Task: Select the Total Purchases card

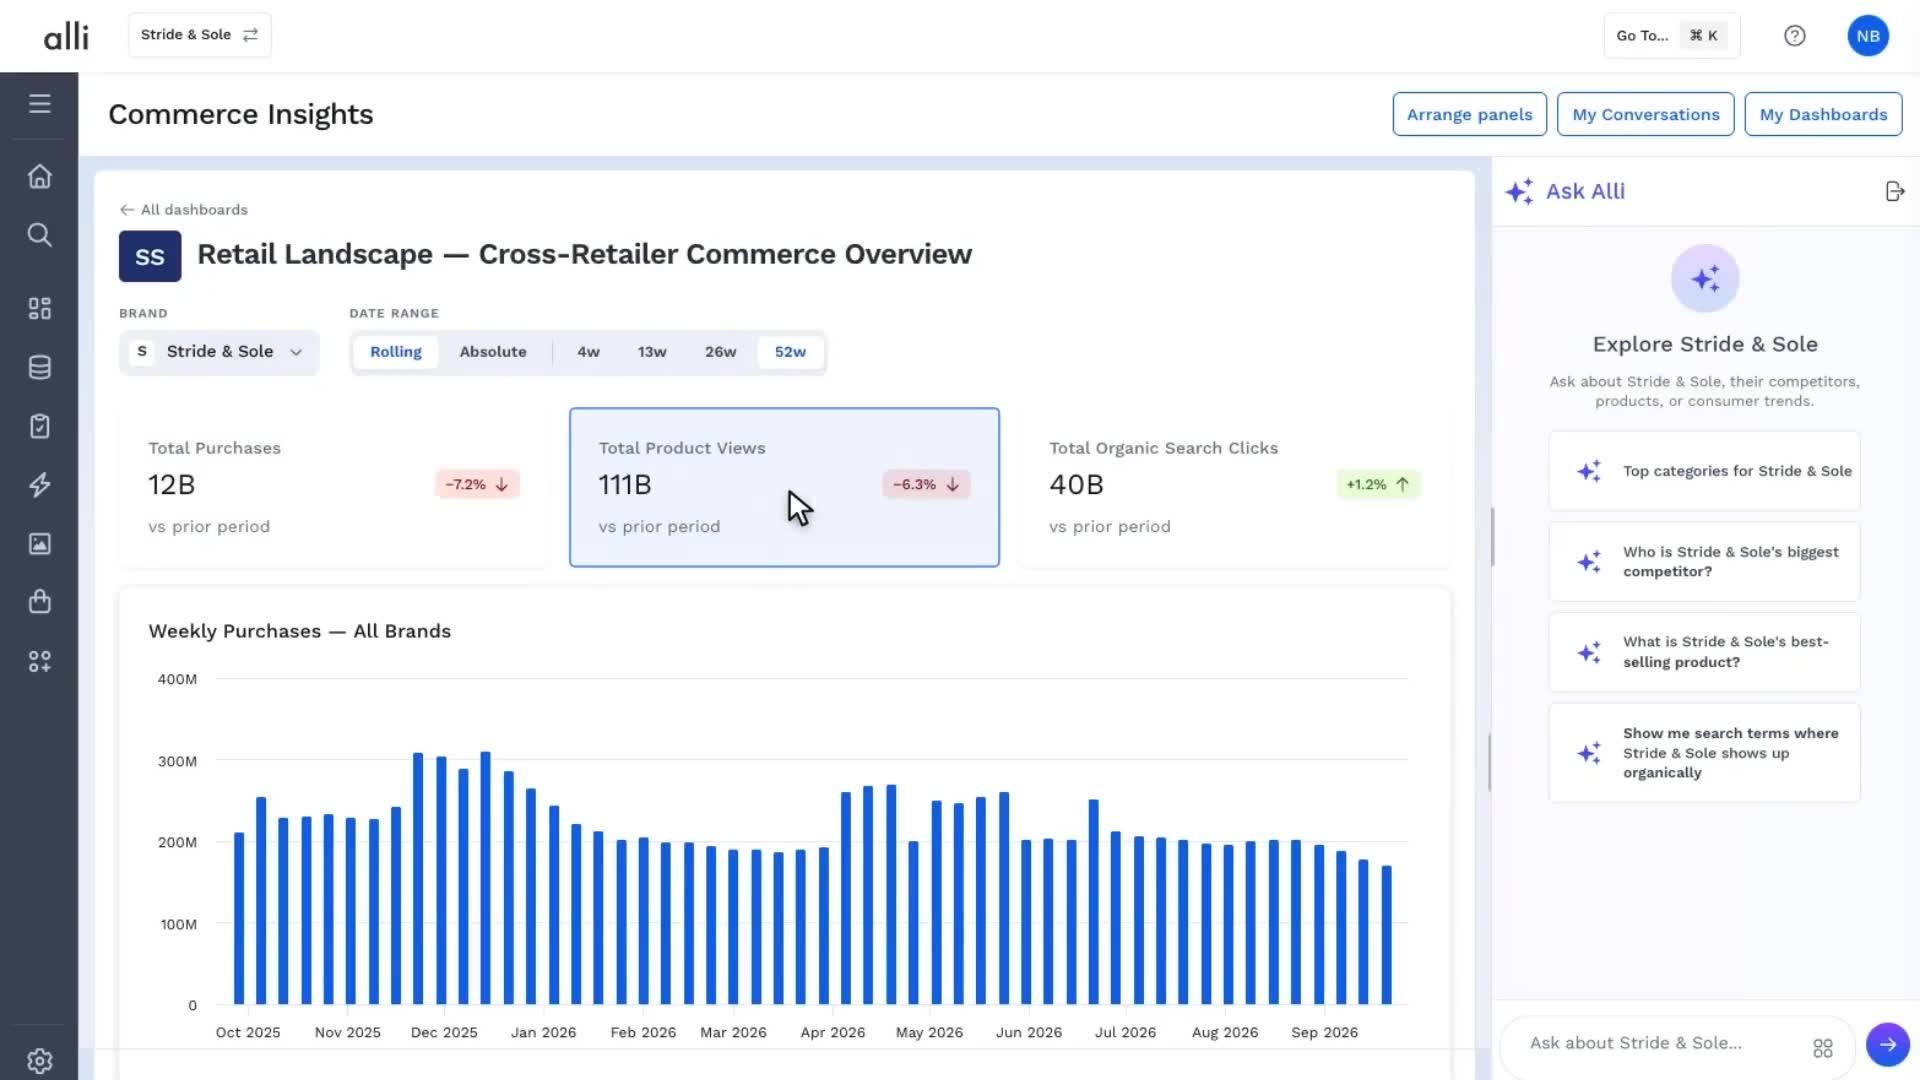Action: pos(333,487)
